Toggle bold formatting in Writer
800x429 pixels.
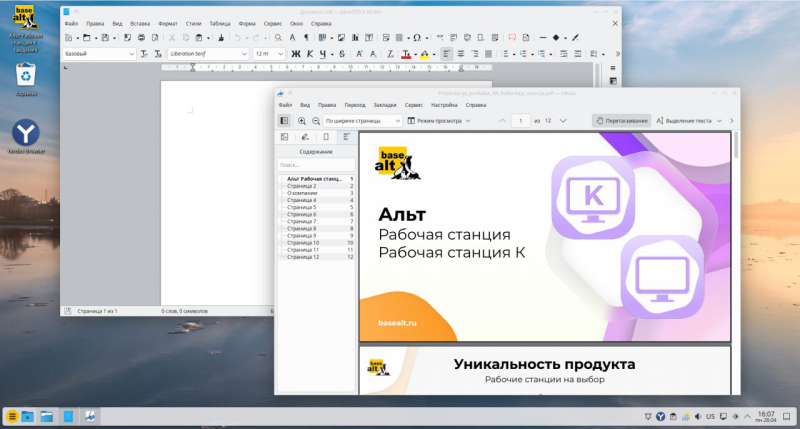tap(294, 53)
